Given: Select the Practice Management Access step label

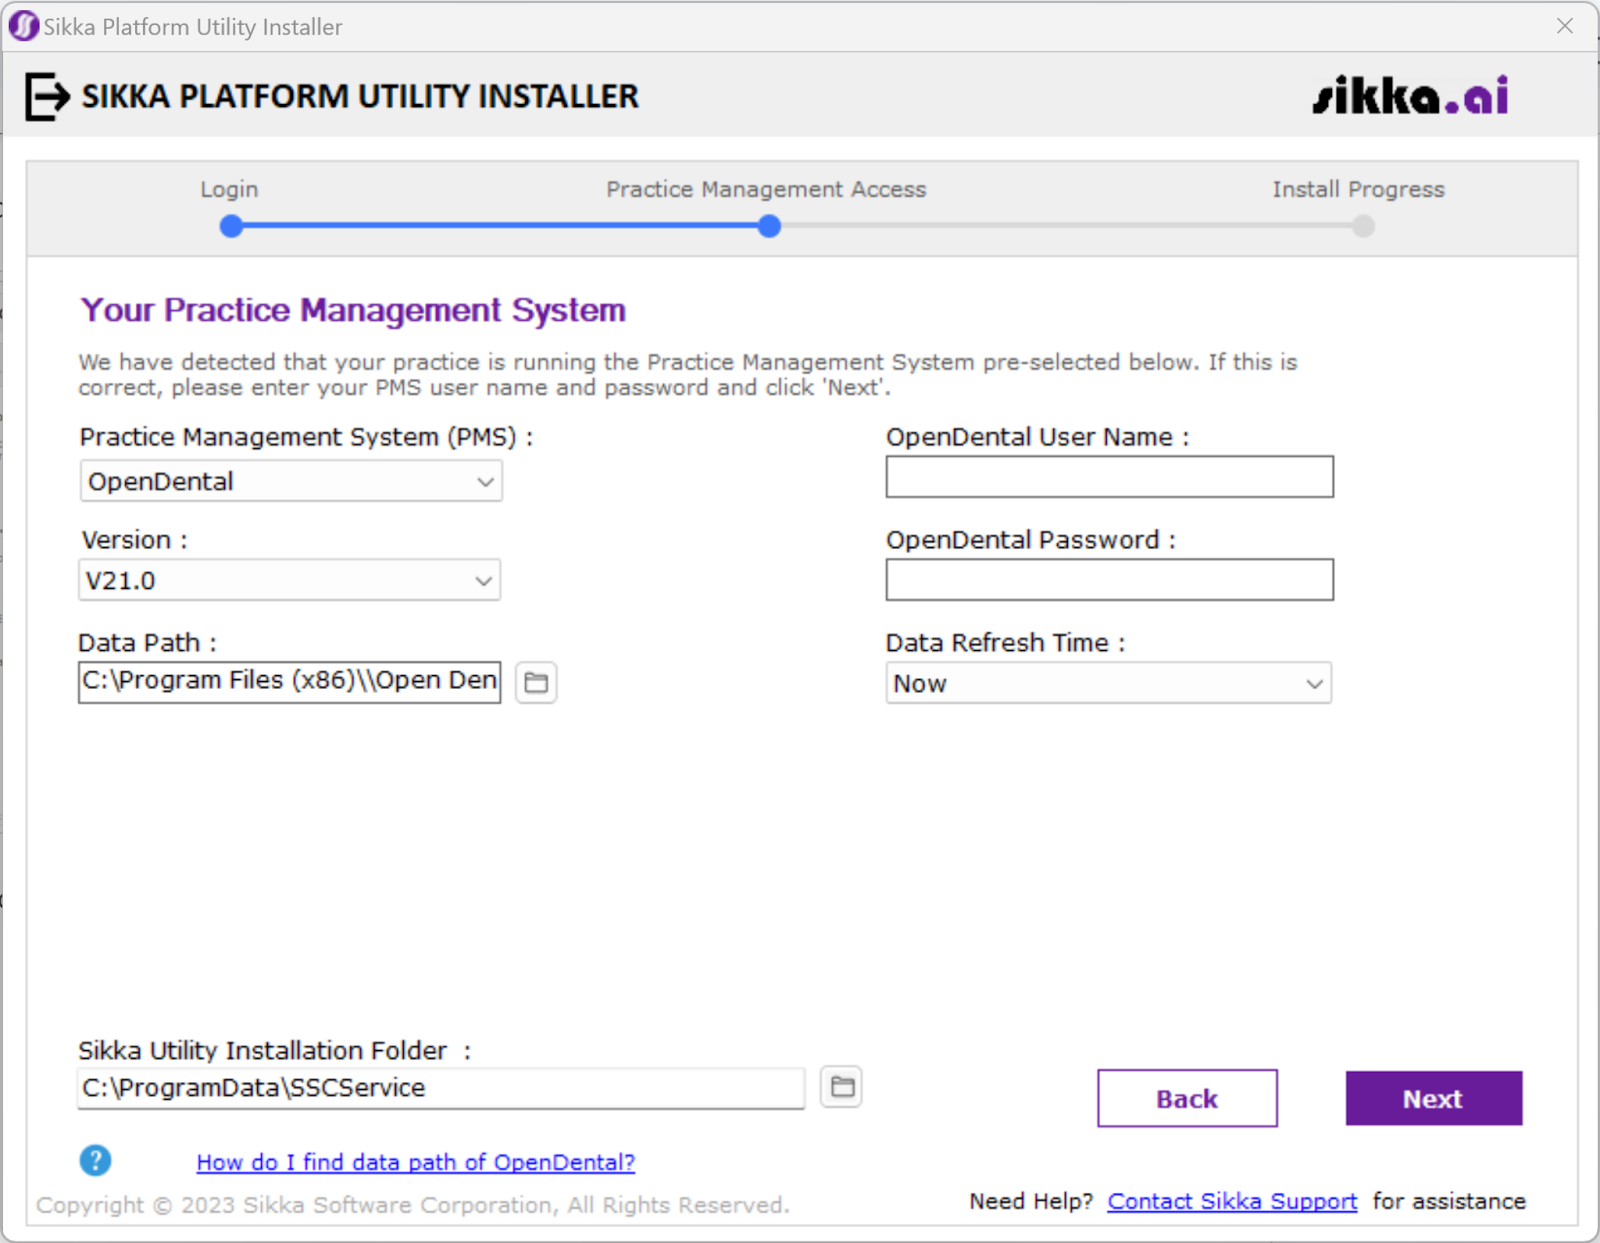Looking at the screenshot, I should [766, 189].
